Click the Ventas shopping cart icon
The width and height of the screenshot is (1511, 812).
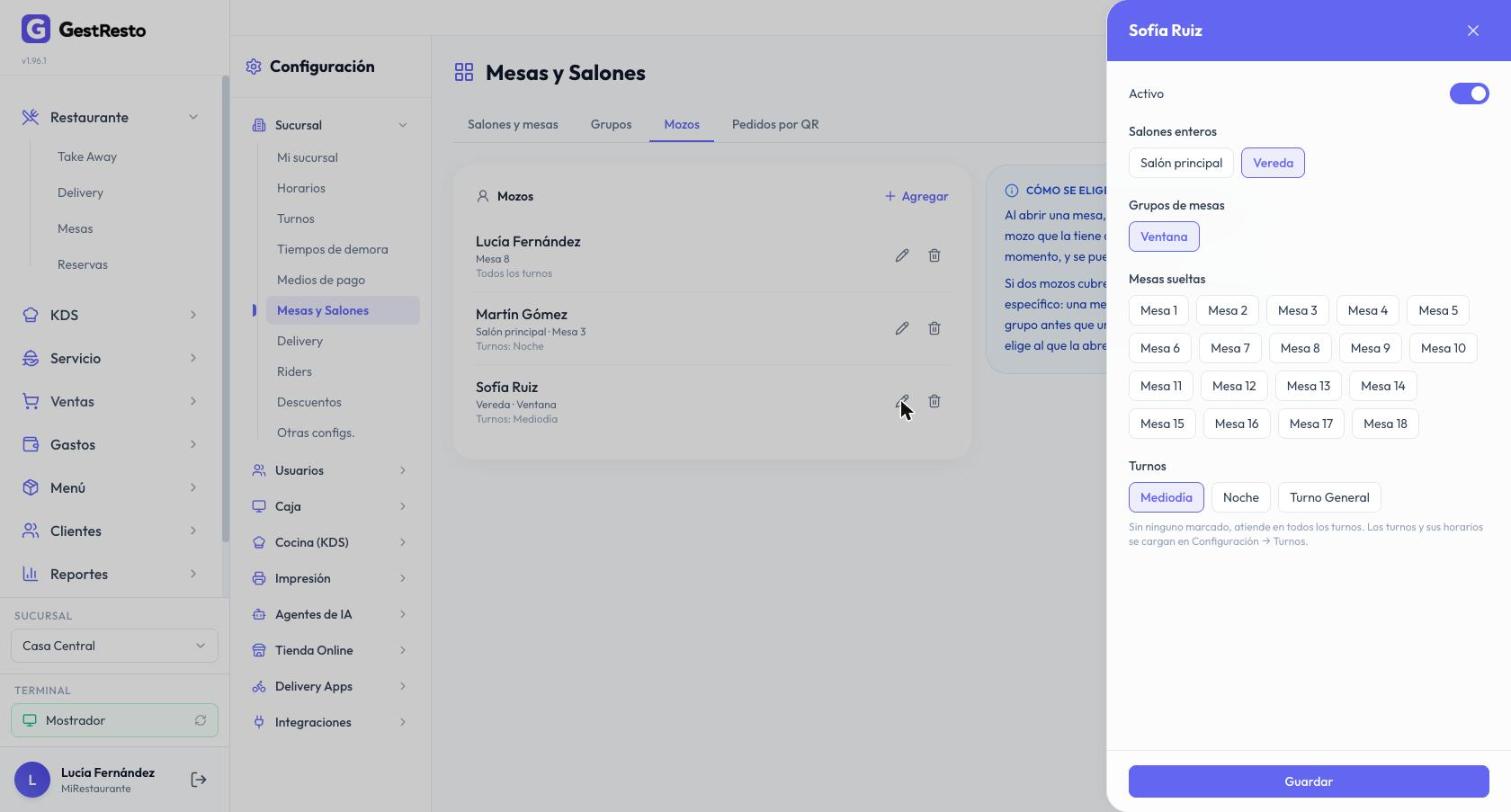[31, 402]
